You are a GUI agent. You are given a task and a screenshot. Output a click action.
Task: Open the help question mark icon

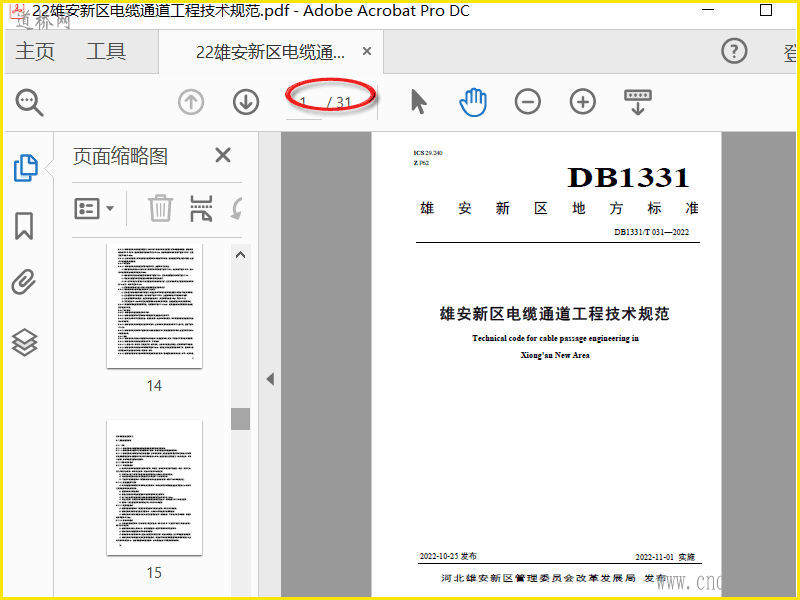tap(734, 51)
